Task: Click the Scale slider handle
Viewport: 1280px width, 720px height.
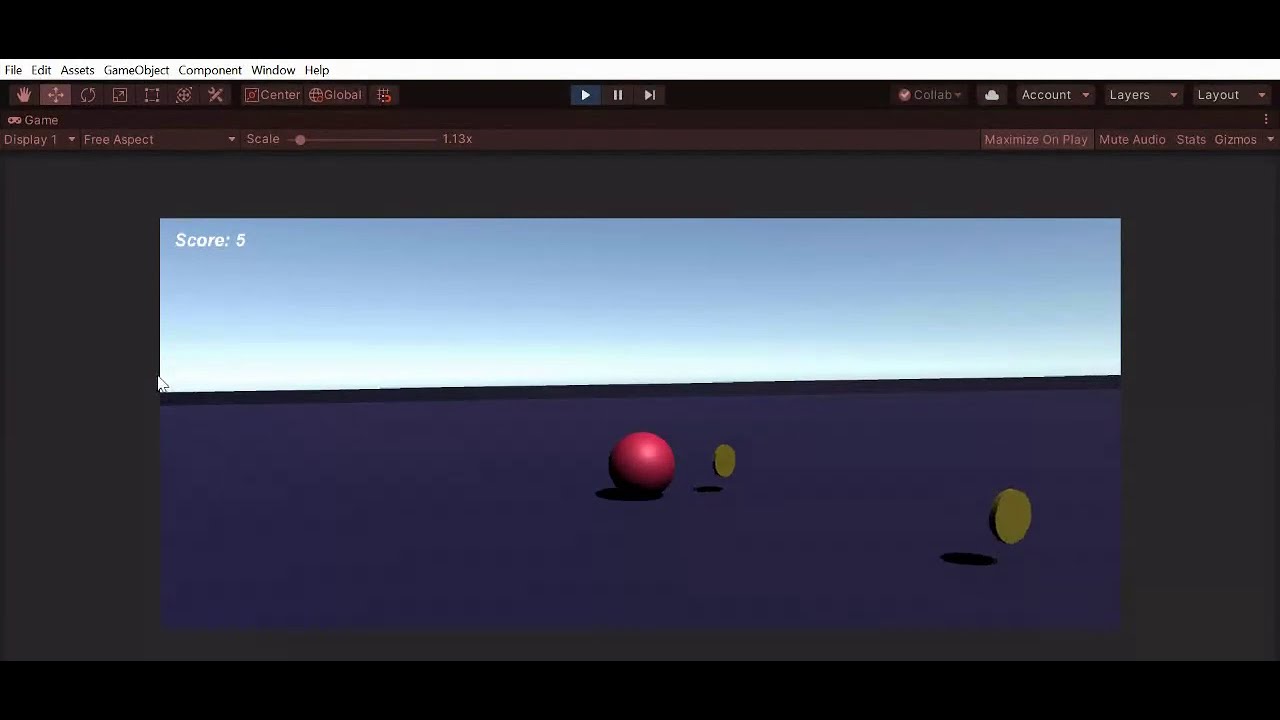Action: pos(300,139)
